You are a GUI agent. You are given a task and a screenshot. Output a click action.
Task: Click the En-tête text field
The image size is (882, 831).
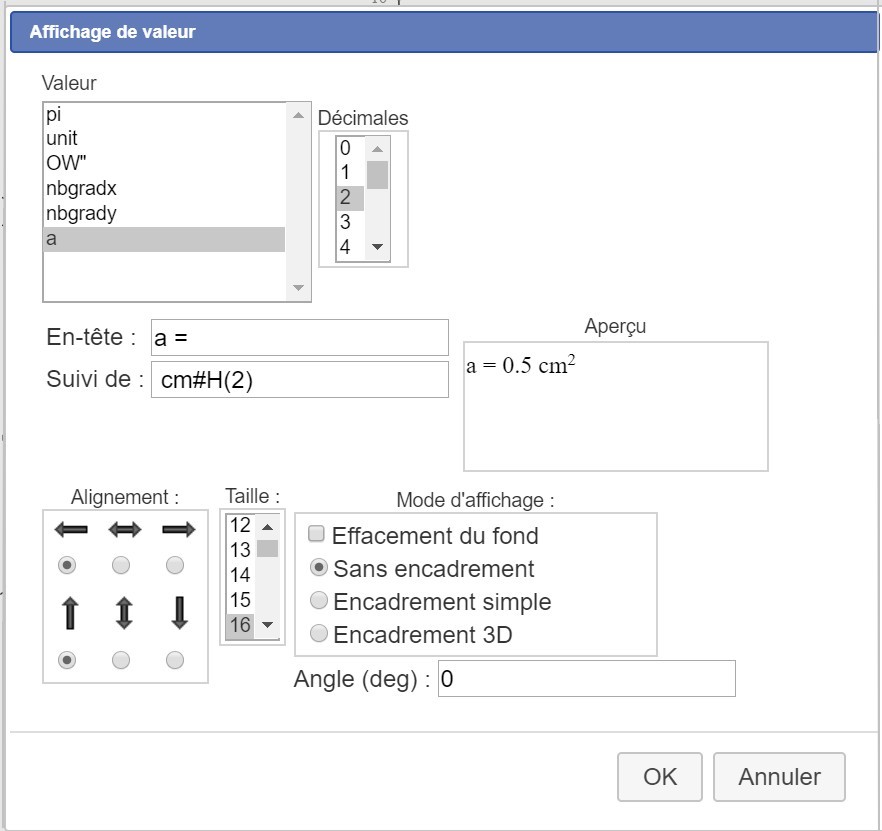299,338
